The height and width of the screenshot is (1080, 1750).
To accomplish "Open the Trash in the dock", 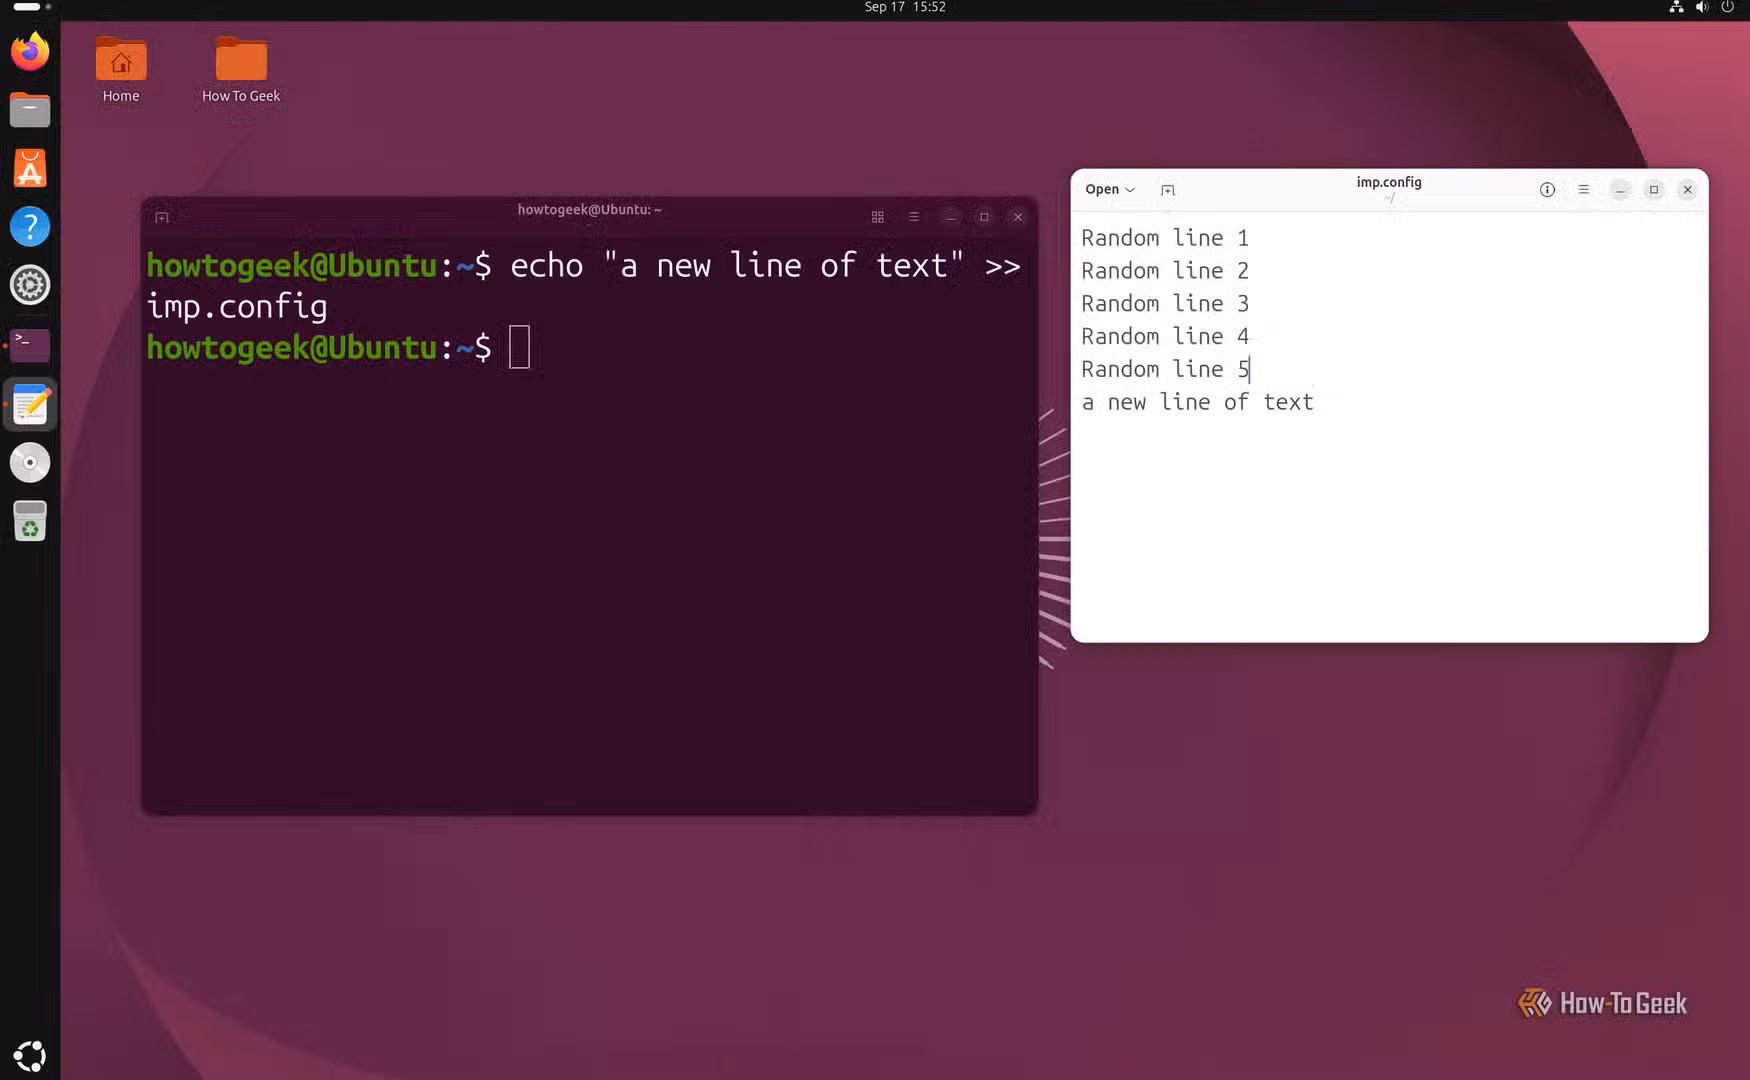I will (x=30, y=521).
